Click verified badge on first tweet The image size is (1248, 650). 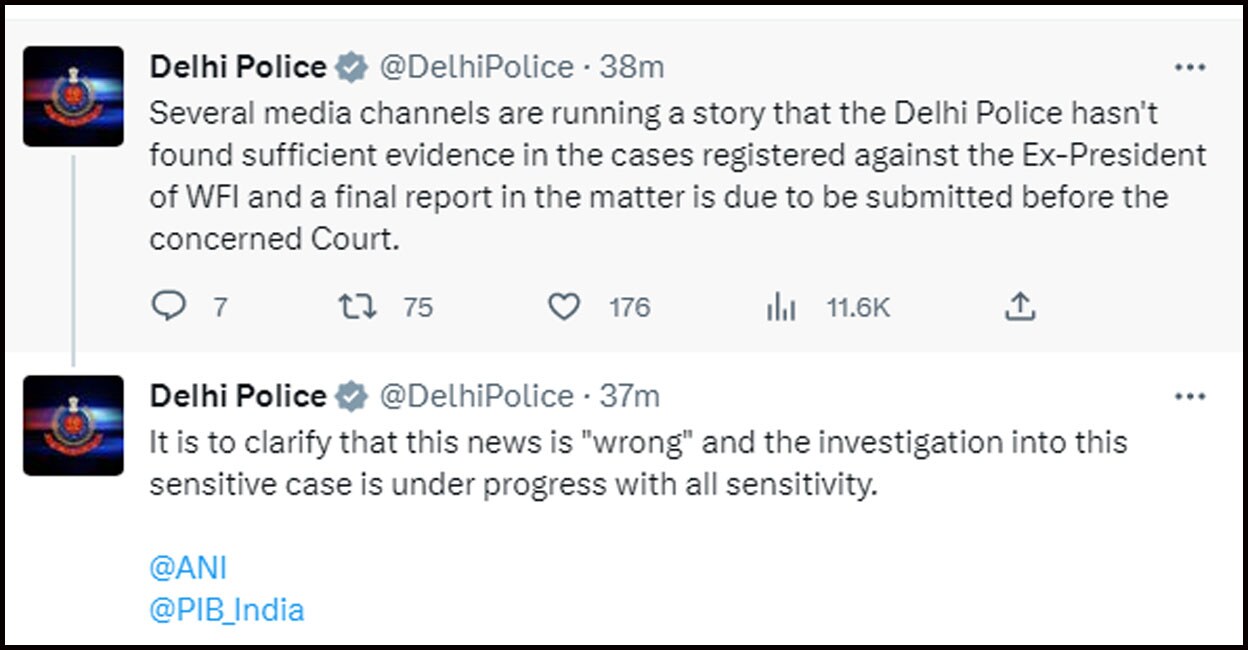tap(350, 68)
